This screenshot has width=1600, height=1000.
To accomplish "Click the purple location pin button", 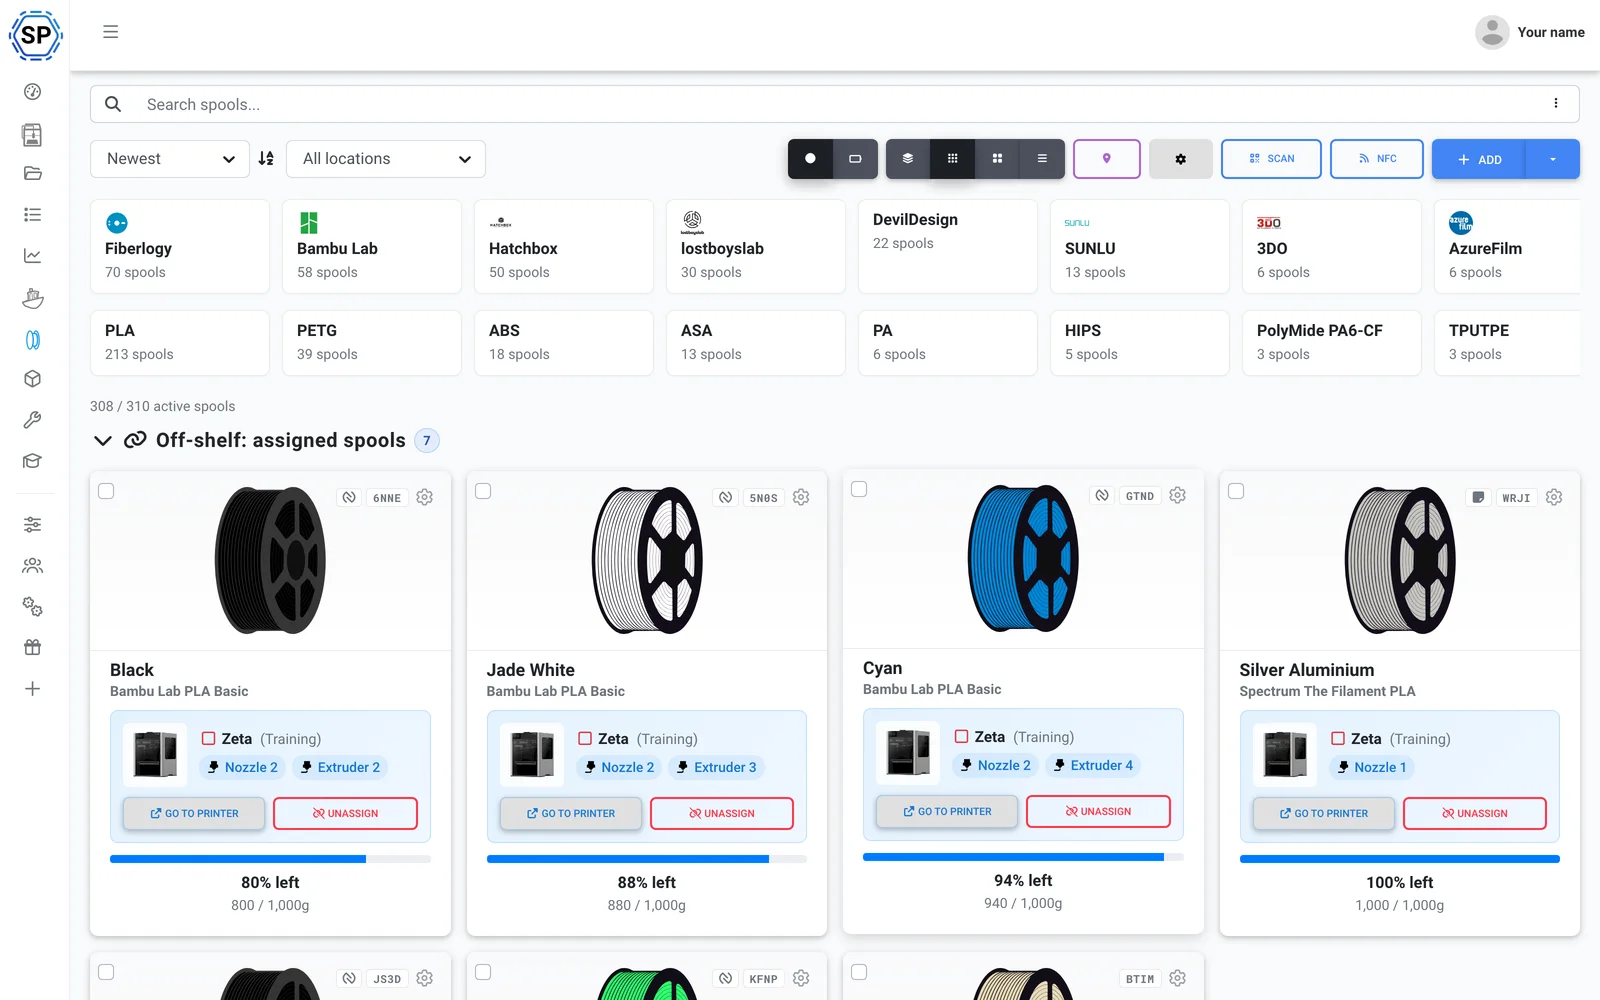I will [x=1107, y=159].
